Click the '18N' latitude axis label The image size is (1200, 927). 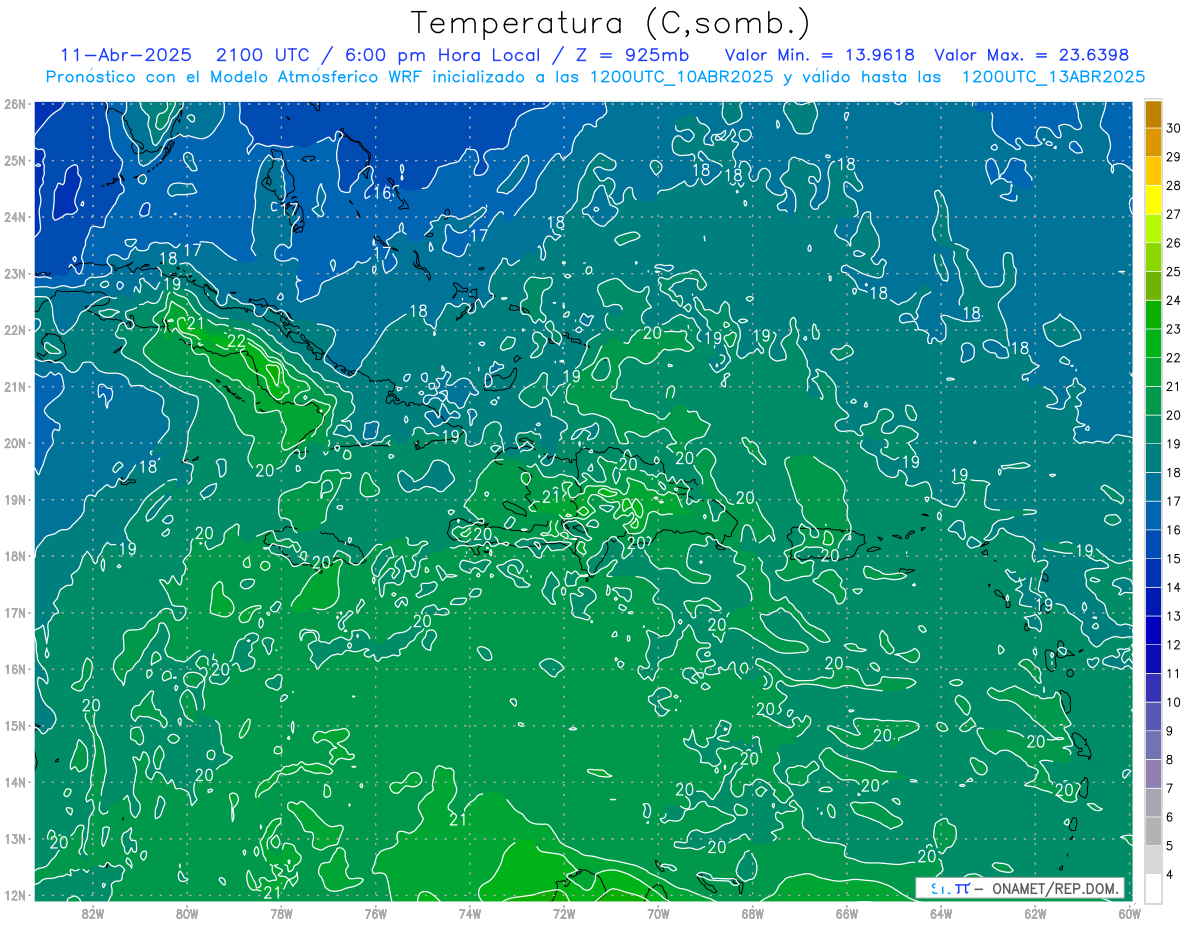point(14,556)
